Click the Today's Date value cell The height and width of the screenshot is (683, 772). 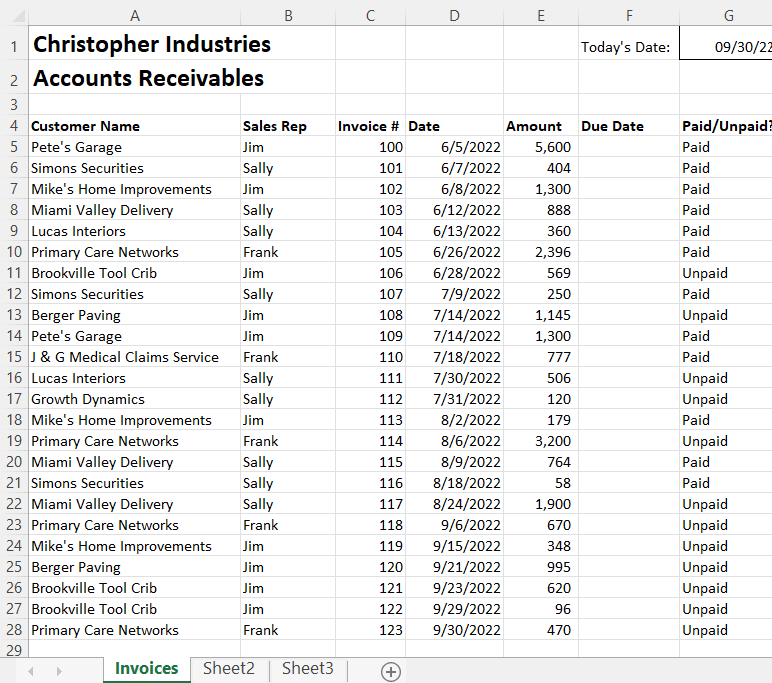726,47
